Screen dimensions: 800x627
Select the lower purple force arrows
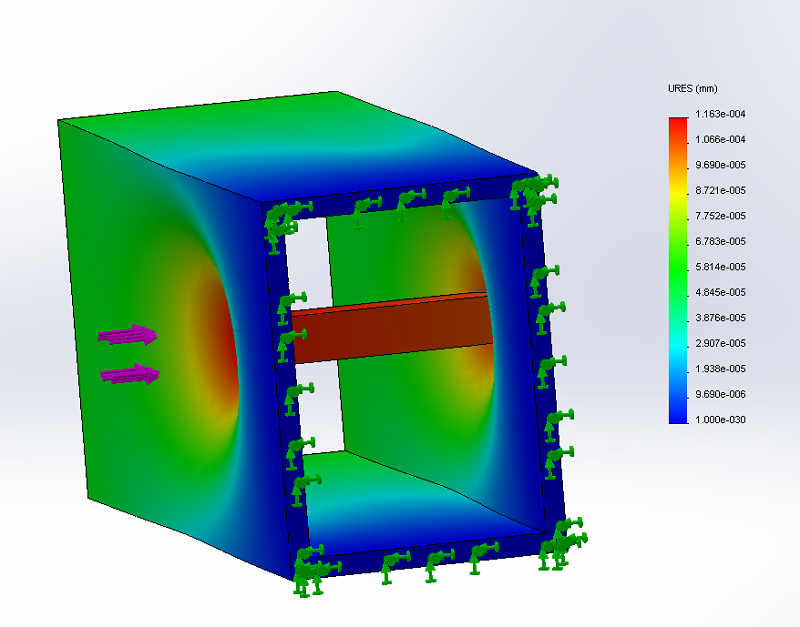coord(131,374)
